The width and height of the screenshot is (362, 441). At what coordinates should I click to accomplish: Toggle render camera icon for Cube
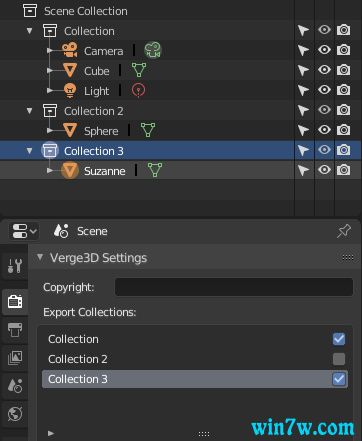343,70
